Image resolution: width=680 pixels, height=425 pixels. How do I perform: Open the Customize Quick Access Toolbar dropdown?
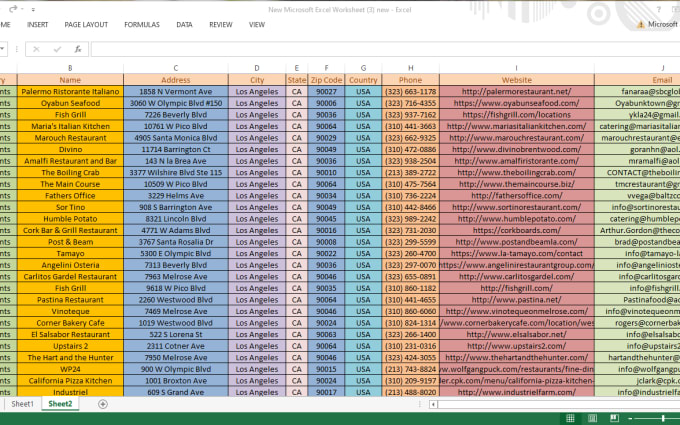tap(33, 10)
